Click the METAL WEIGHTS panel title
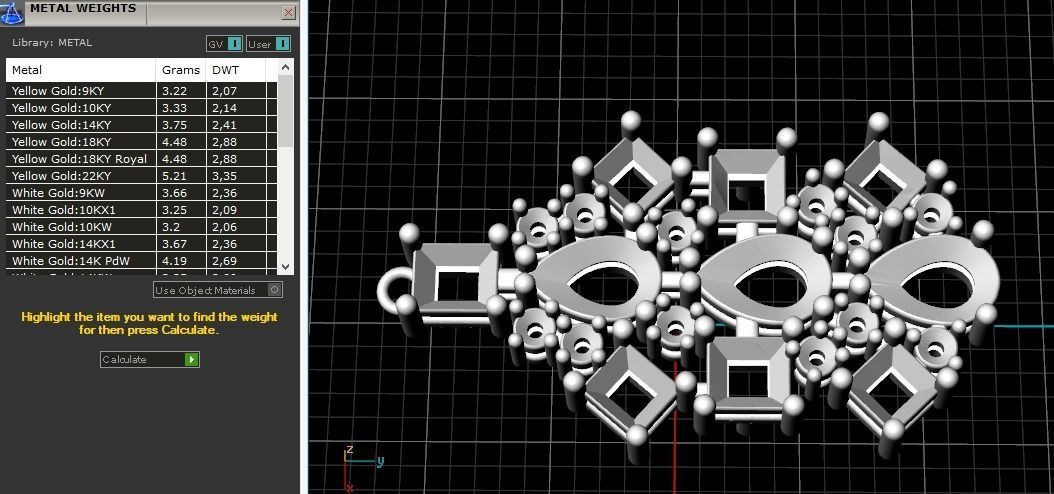The width and height of the screenshot is (1054, 494). point(83,9)
